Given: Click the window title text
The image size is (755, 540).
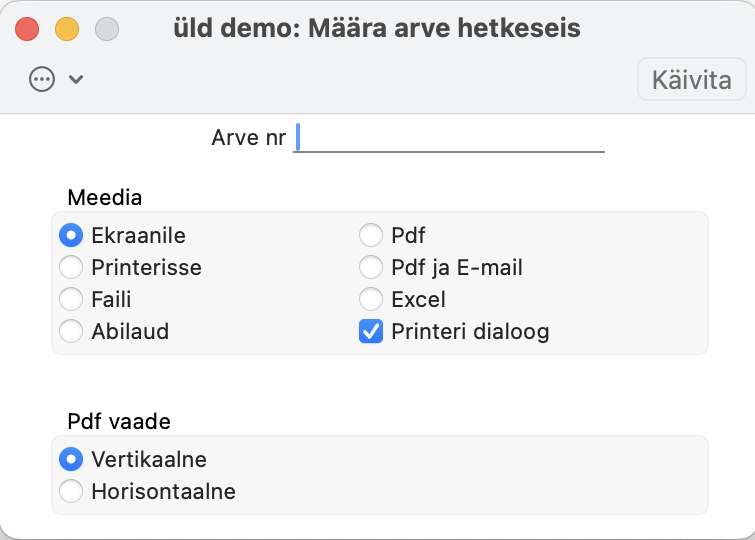Looking at the screenshot, I should (x=376, y=28).
